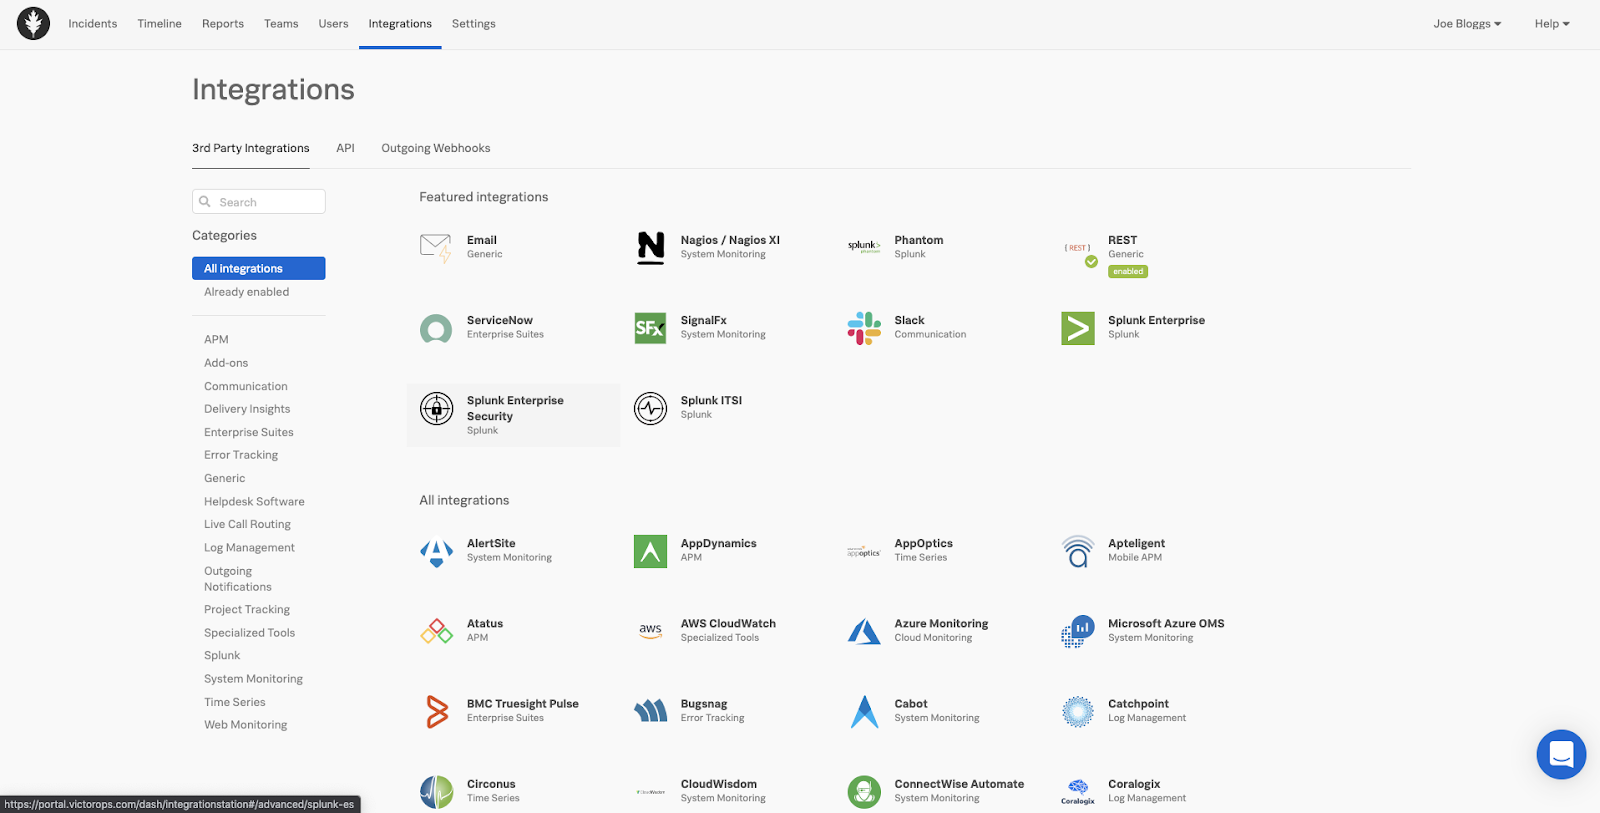Select the Microsoft Azure OMS icon
This screenshot has height=813, width=1600.
[1078, 632]
